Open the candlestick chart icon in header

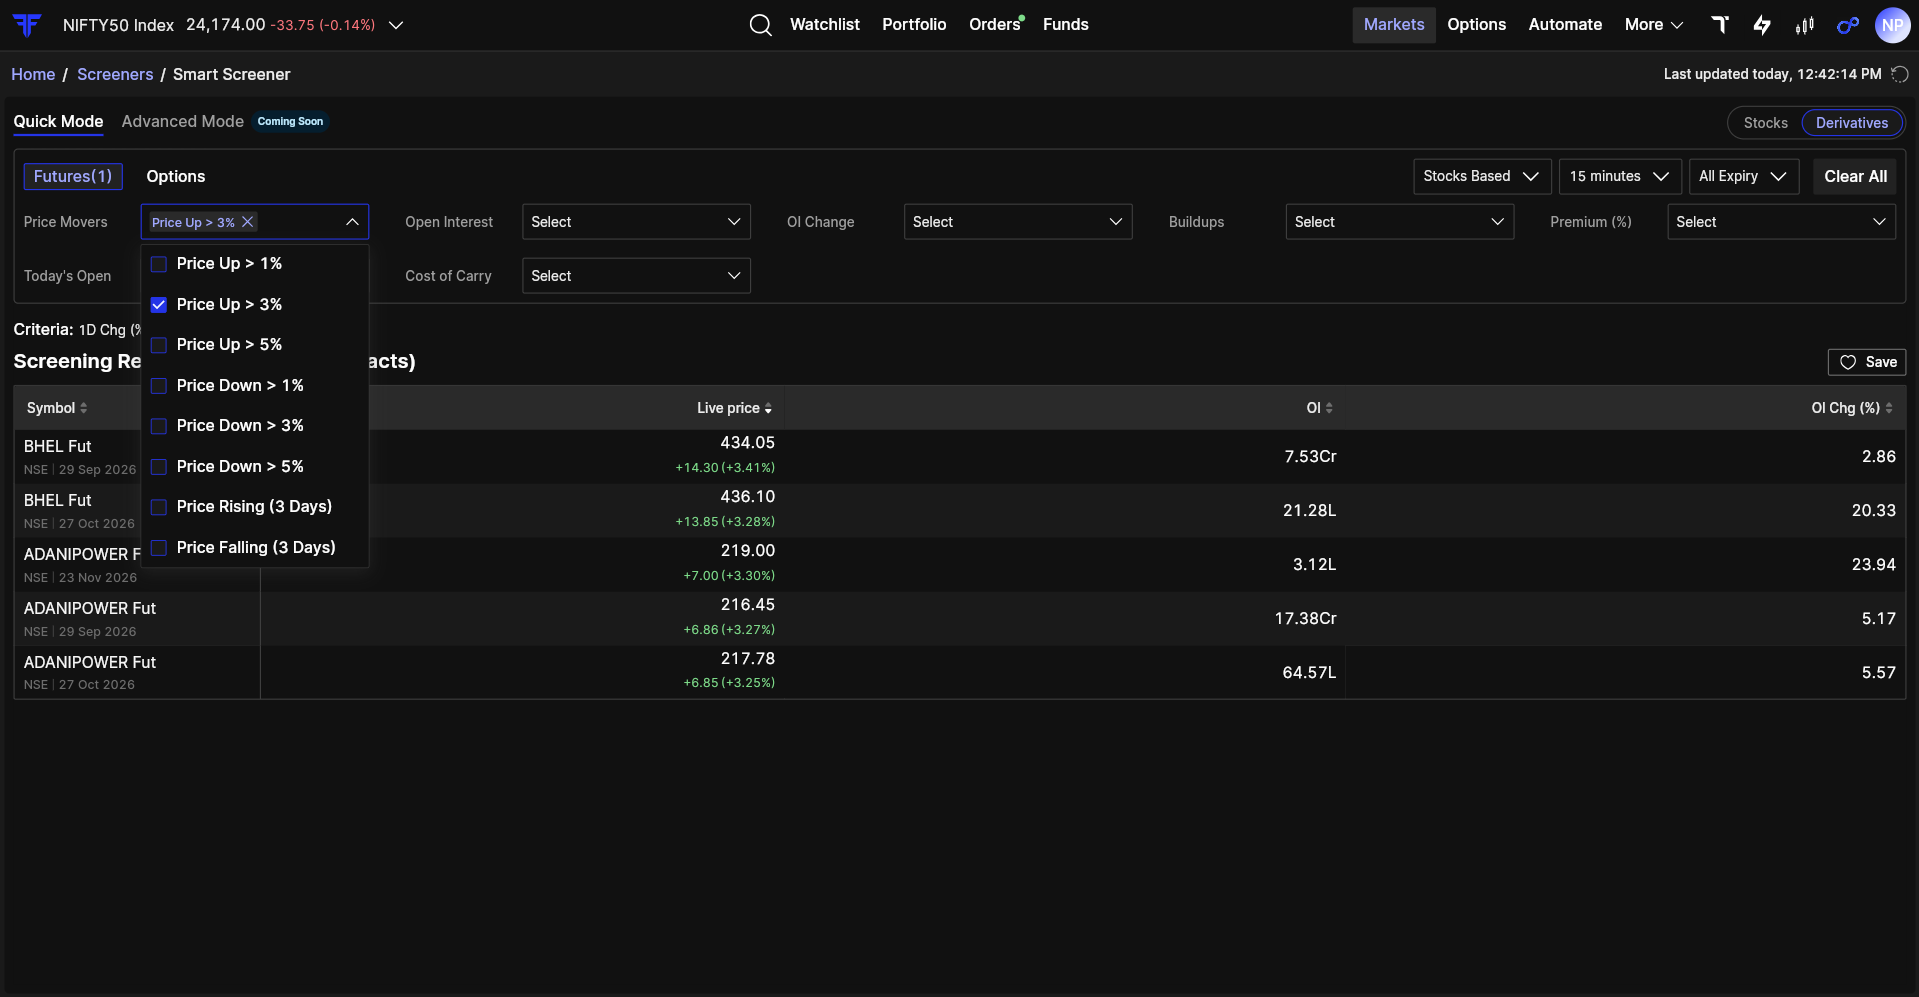[x=1805, y=25]
